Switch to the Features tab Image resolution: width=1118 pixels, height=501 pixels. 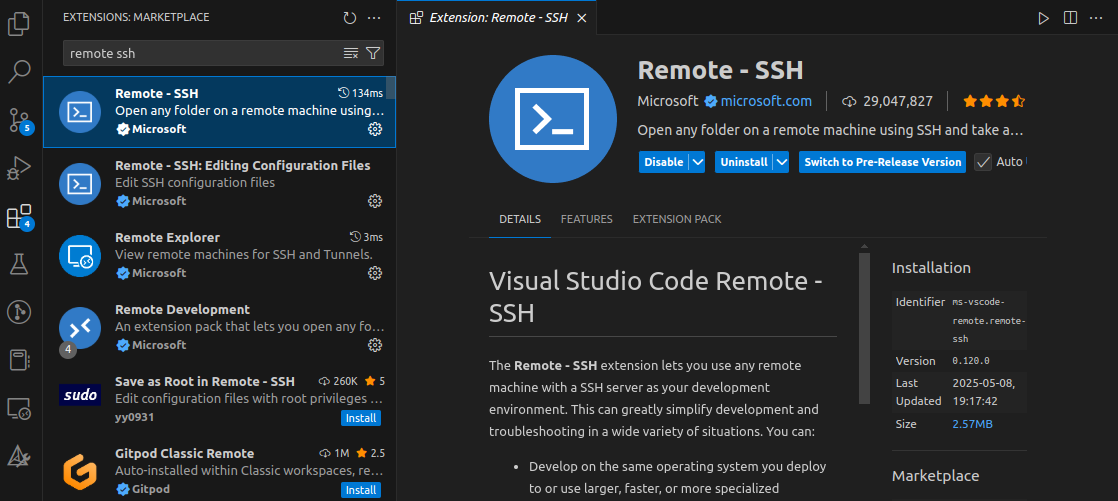coord(586,219)
